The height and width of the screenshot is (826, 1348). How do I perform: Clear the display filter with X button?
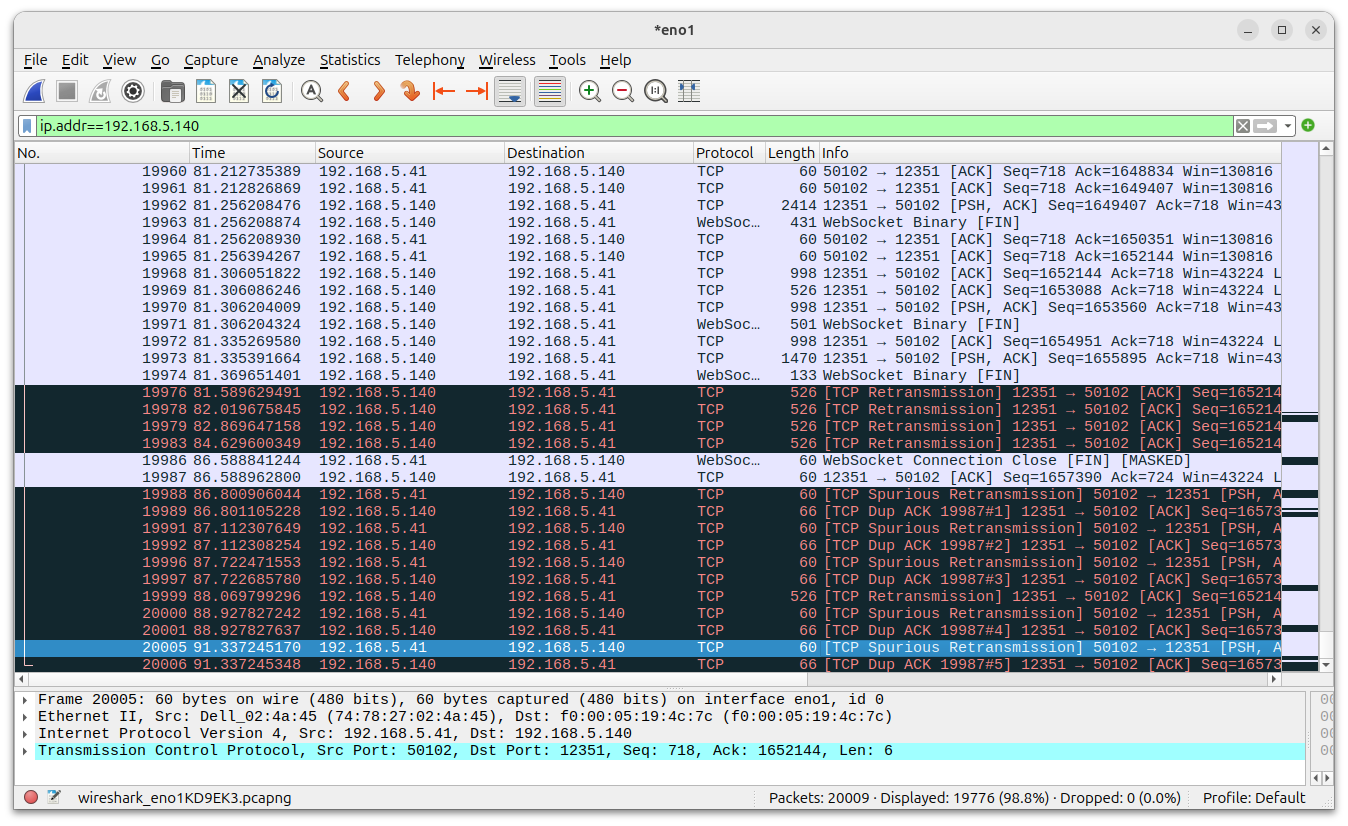click(x=1242, y=126)
